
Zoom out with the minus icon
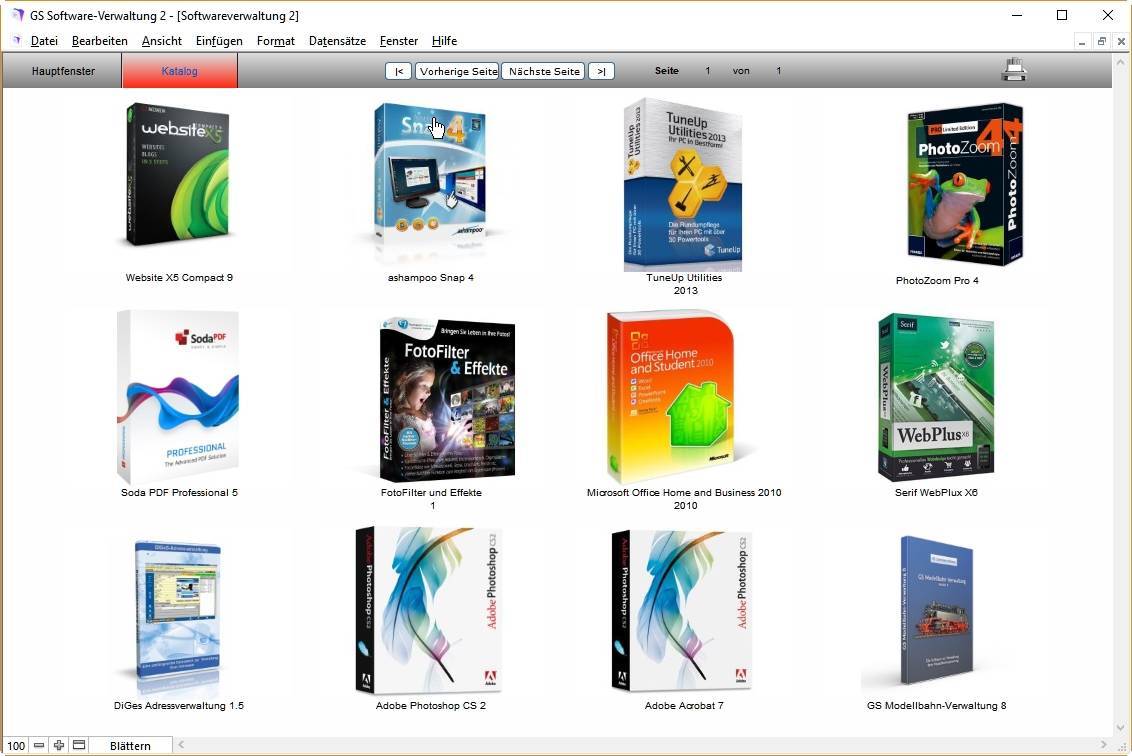pyautogui.click(x=39, y=745)
